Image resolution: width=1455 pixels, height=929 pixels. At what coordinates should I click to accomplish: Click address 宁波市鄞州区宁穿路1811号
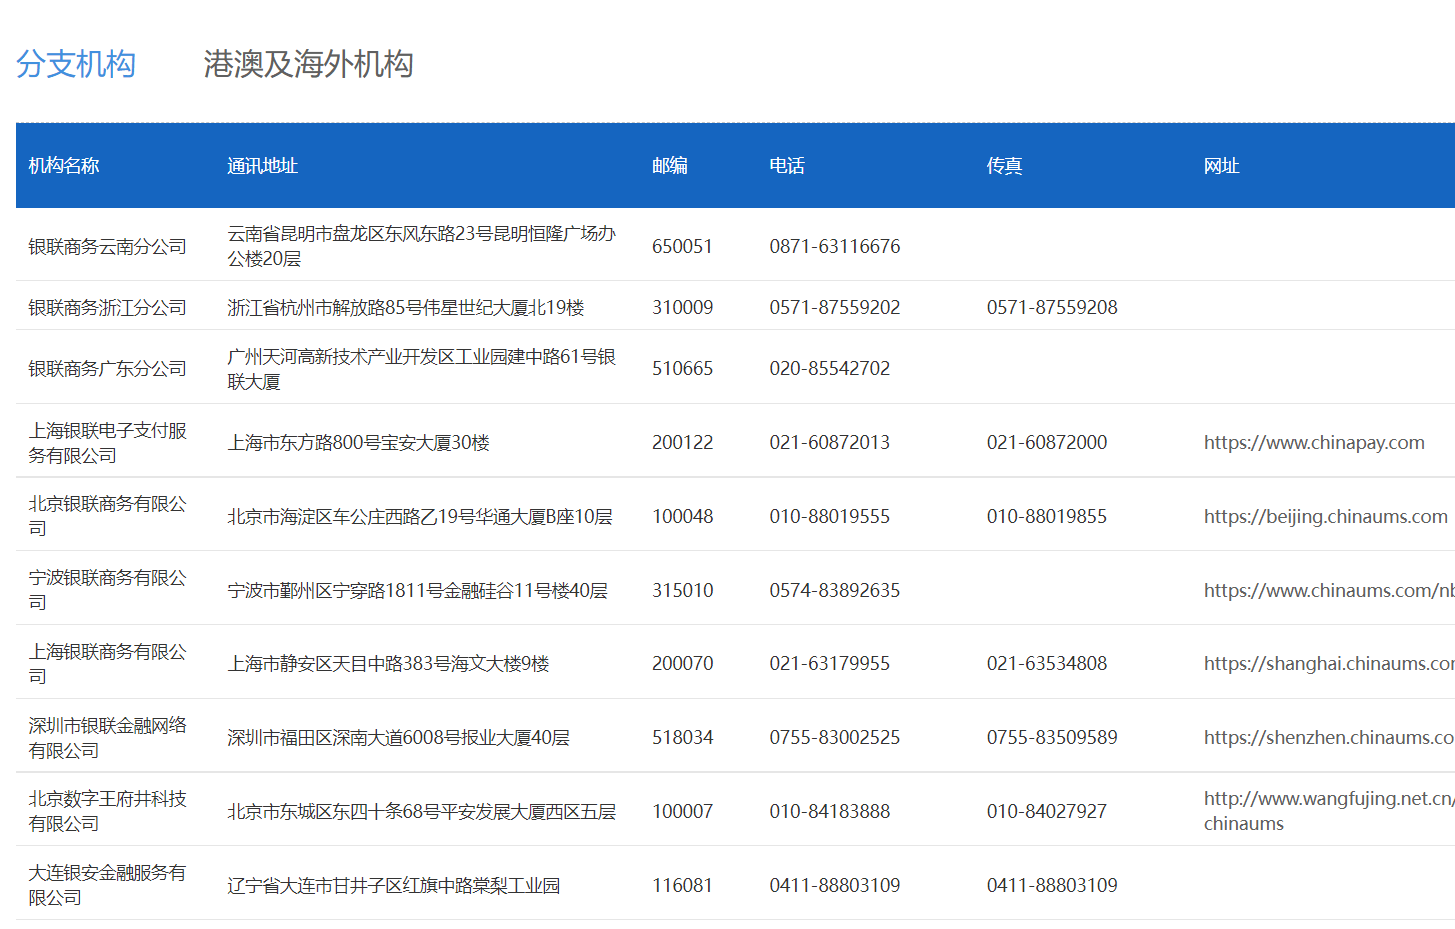(417, 590)
